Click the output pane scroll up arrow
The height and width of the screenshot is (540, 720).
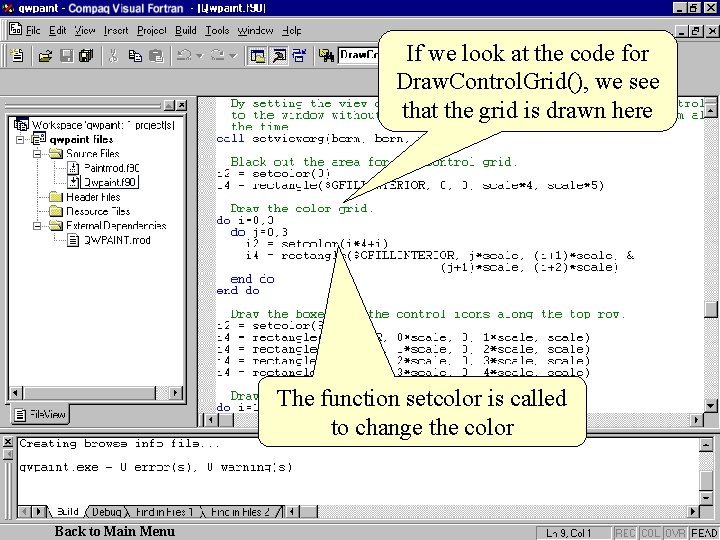(706, 444)
